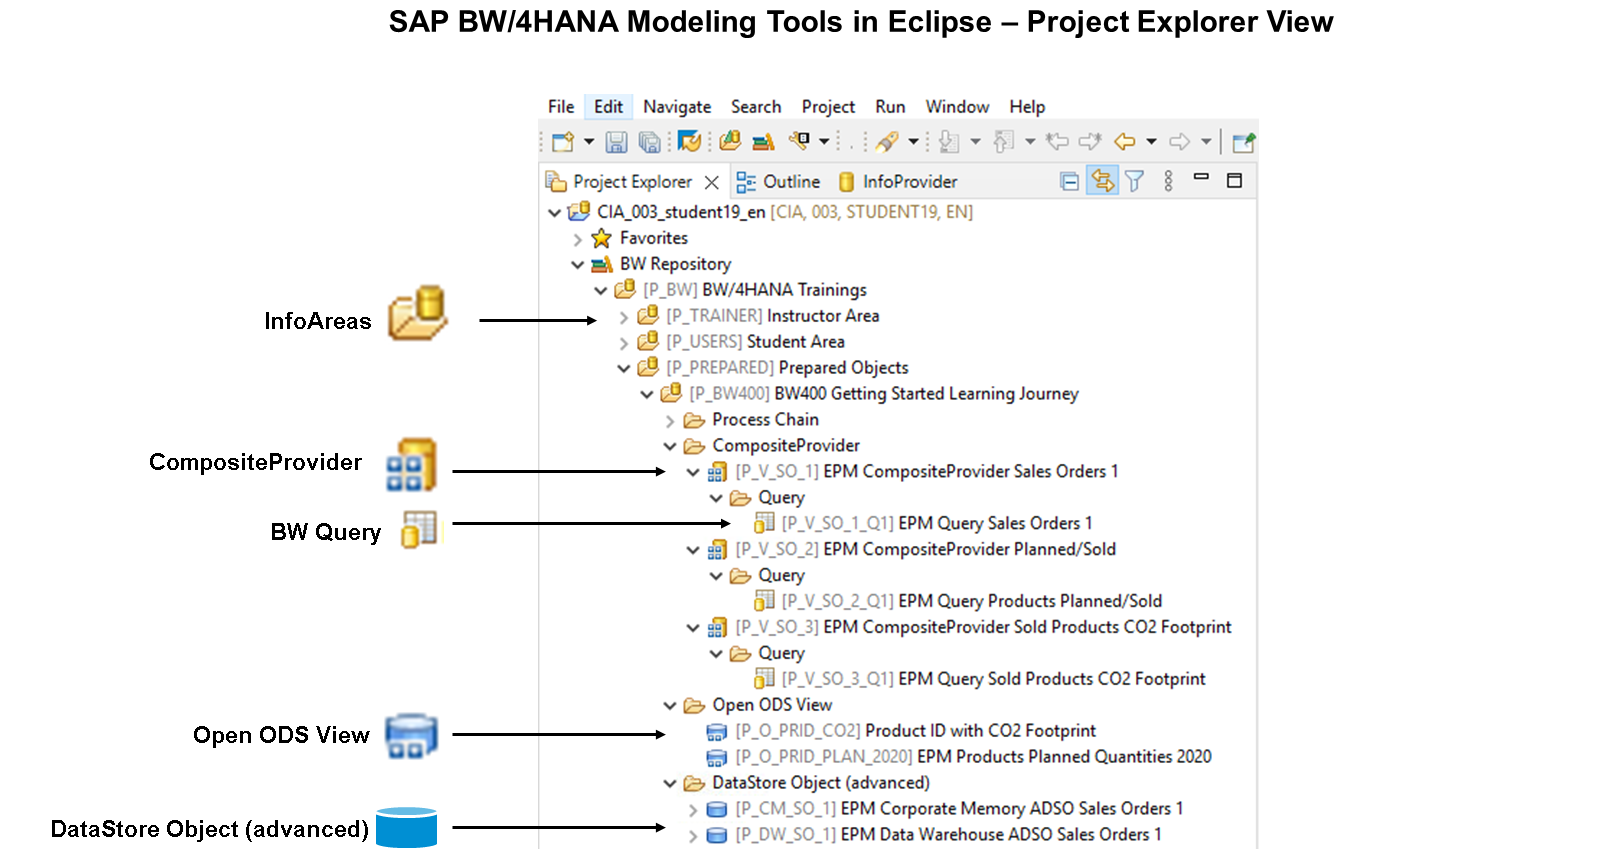
Task: Click the search tool toolbar icon
Action: (799, 142)
